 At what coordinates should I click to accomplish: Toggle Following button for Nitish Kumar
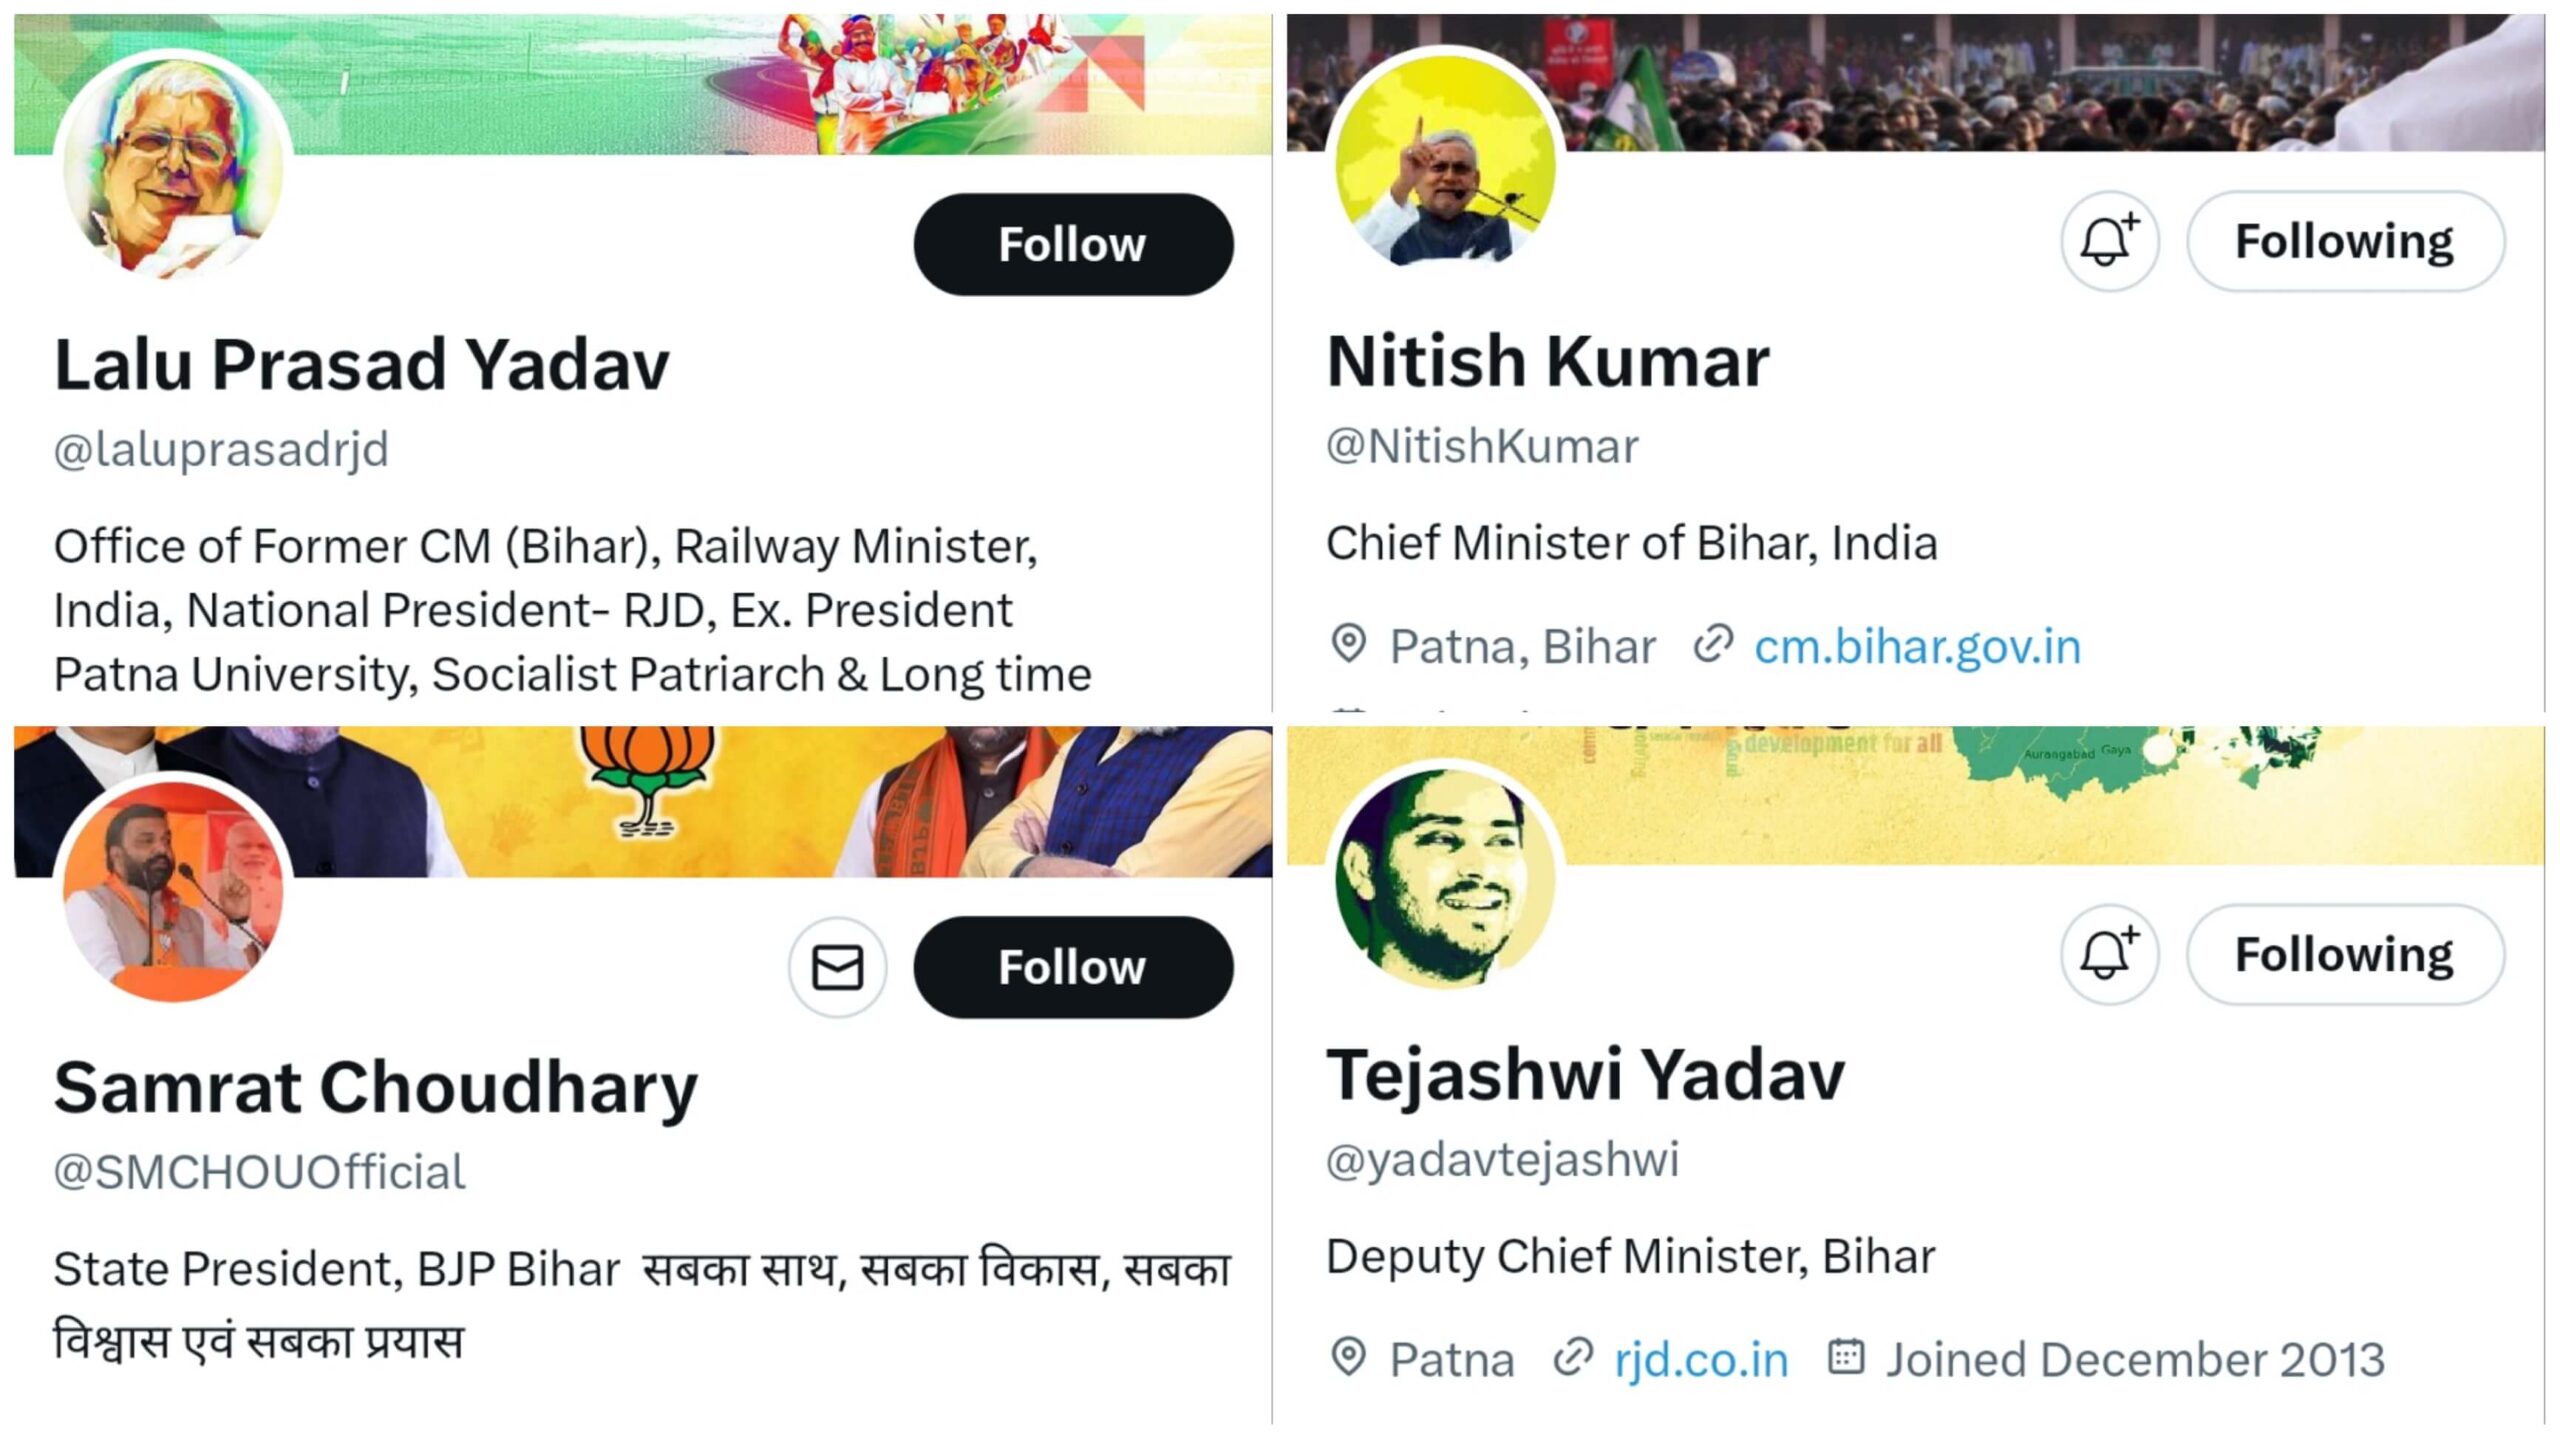tap(2344, 242)
